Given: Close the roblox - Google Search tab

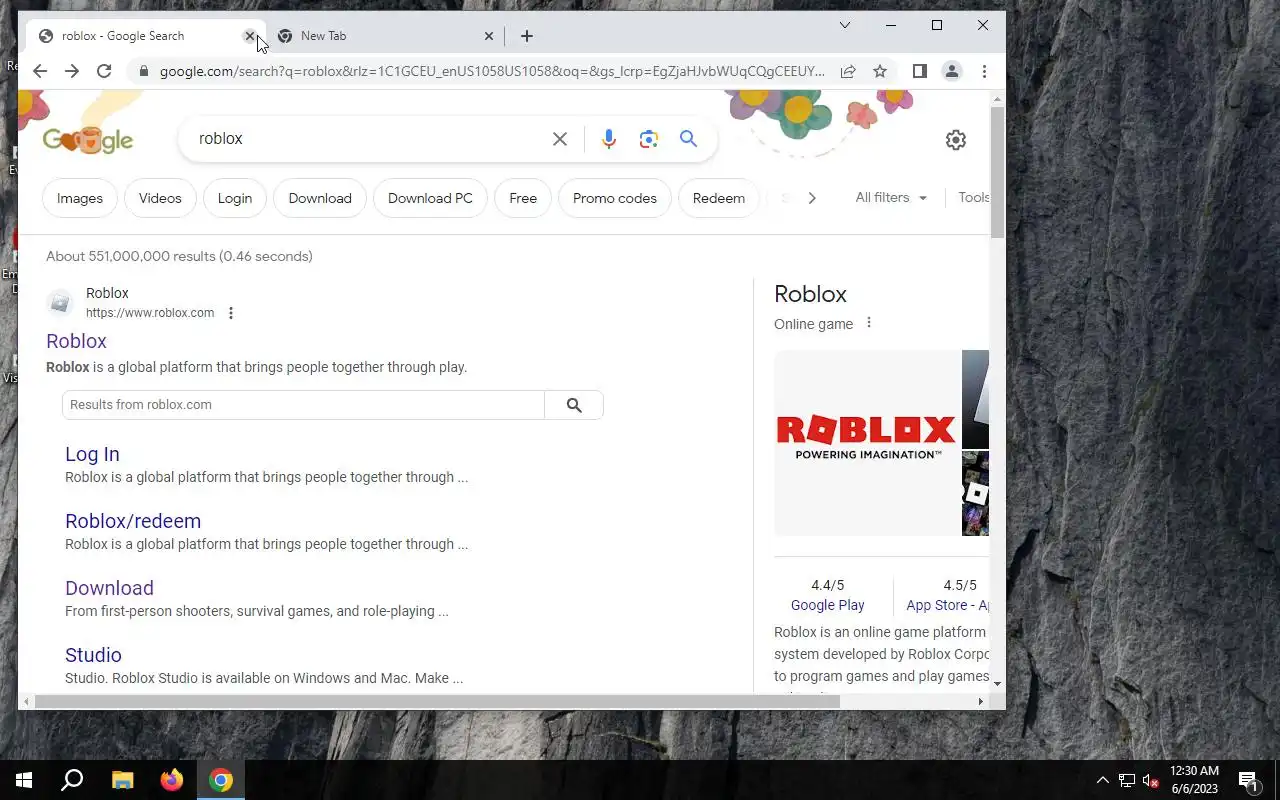Looking at the screenshot, I should point(250,36).
